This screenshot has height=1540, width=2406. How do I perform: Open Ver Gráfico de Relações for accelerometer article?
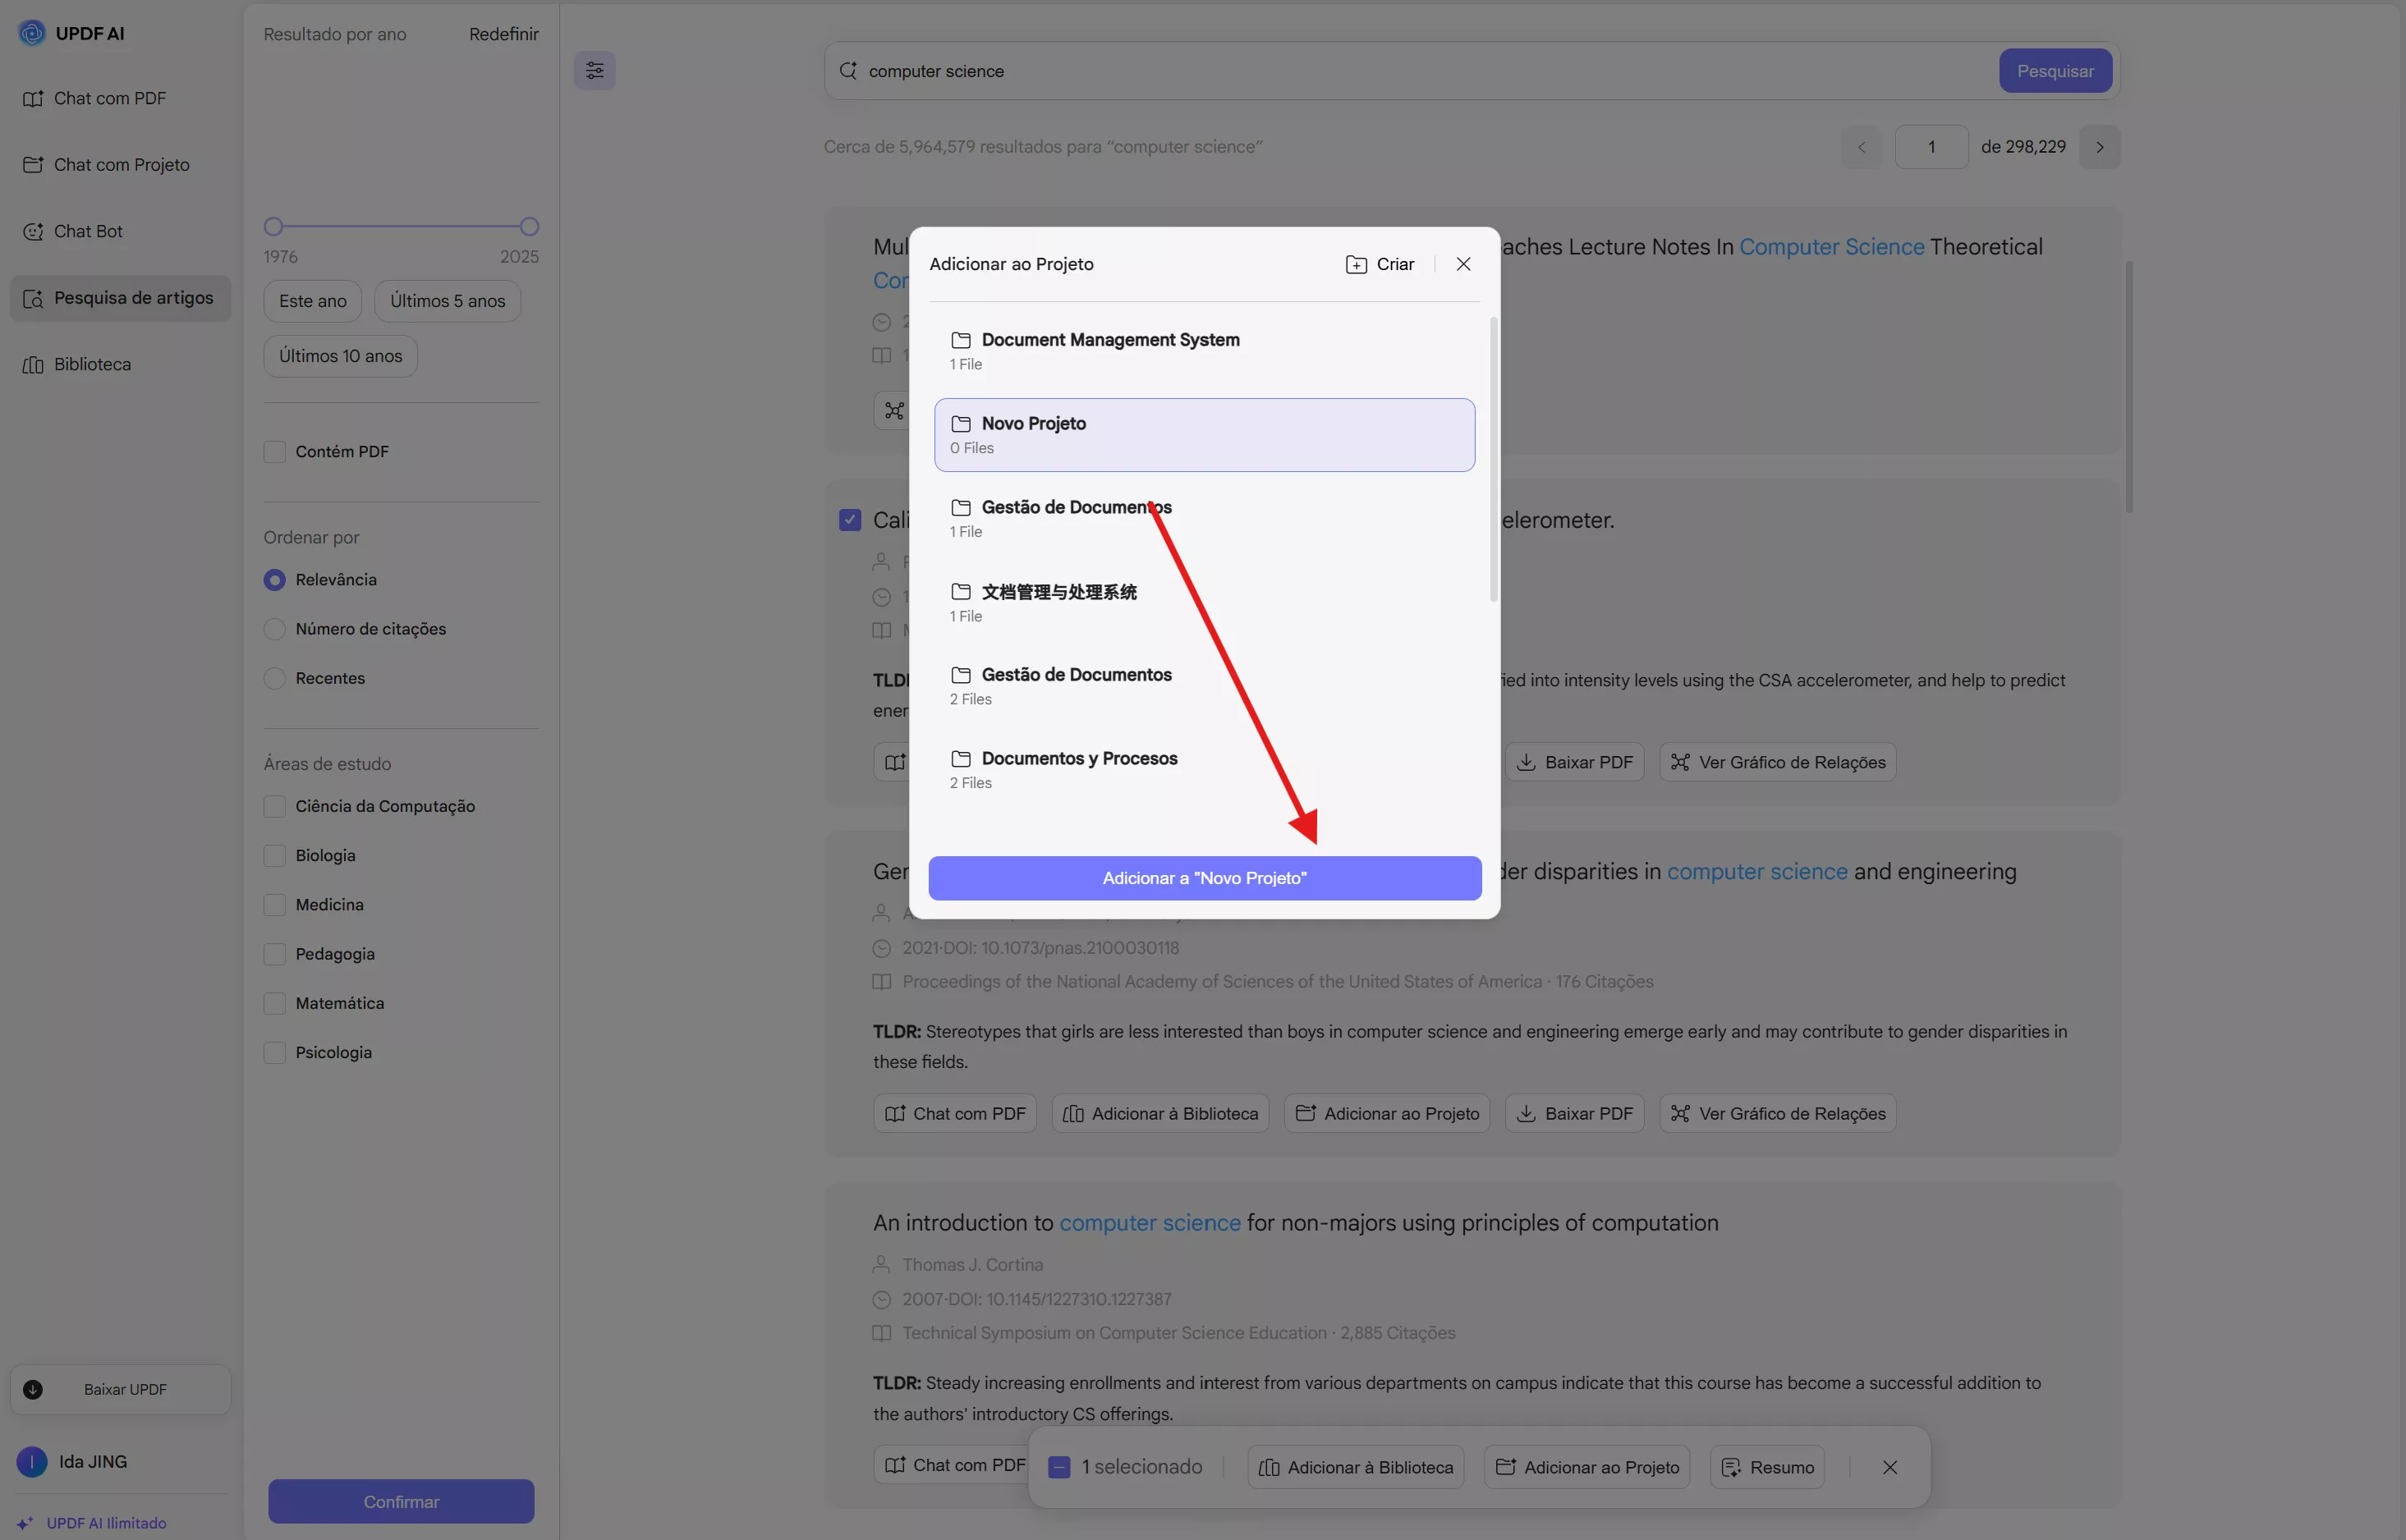tap(1777, 762)
